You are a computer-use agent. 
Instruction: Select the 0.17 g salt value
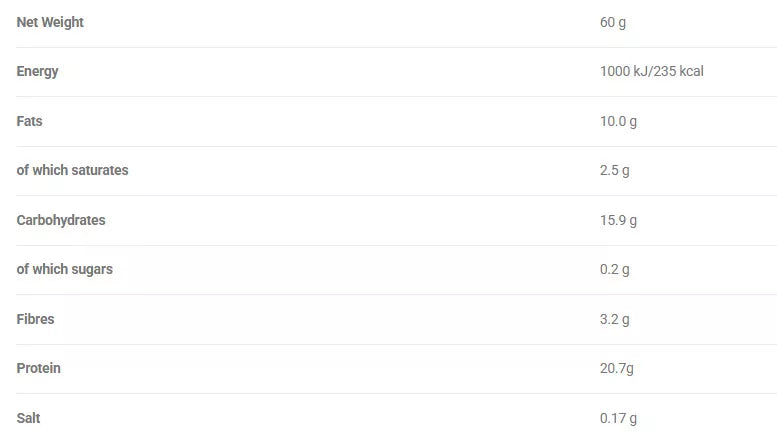618,418
